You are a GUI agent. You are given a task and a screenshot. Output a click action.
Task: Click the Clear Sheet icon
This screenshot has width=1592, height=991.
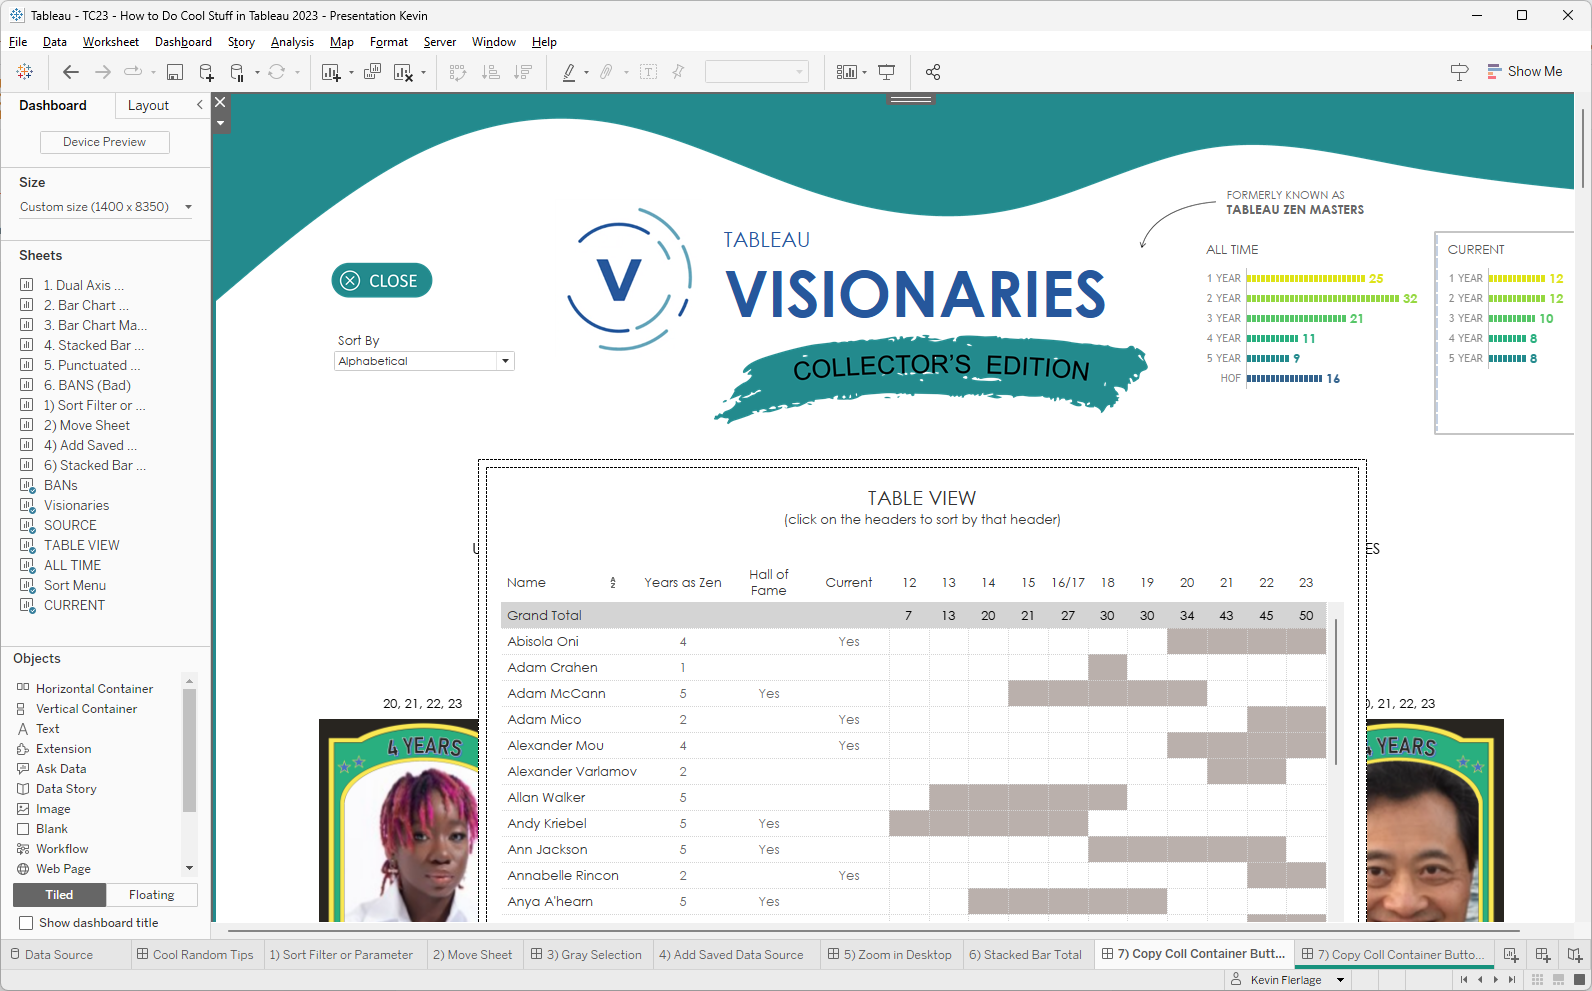click(403, 72)
